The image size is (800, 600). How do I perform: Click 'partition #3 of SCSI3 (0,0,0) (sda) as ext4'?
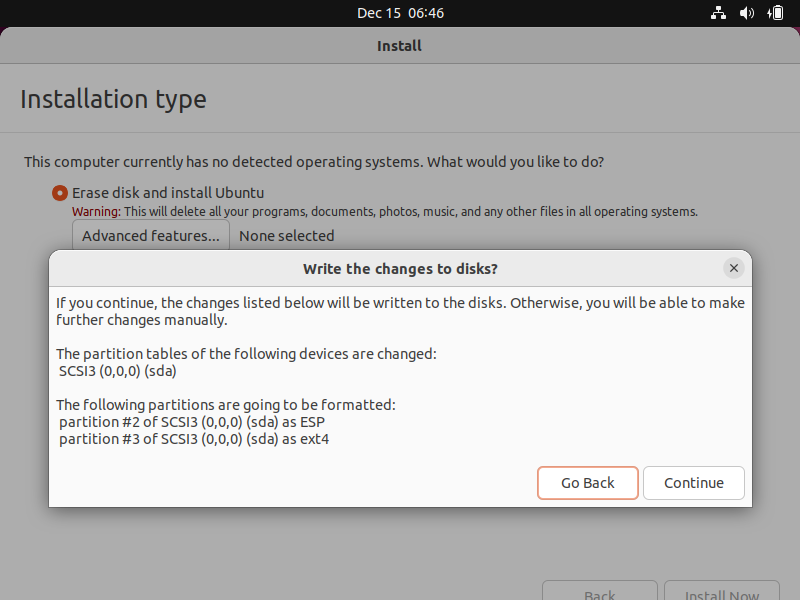click(194, 439)
